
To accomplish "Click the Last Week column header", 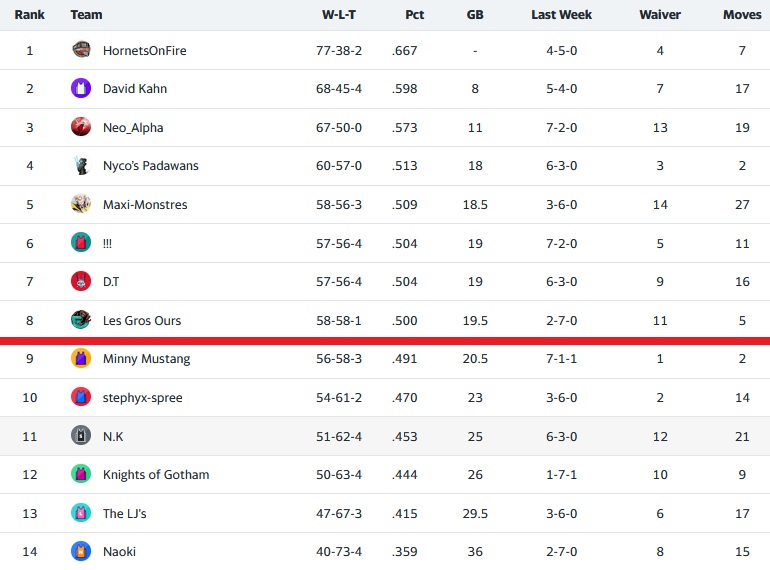I will [x=561, y=15].
